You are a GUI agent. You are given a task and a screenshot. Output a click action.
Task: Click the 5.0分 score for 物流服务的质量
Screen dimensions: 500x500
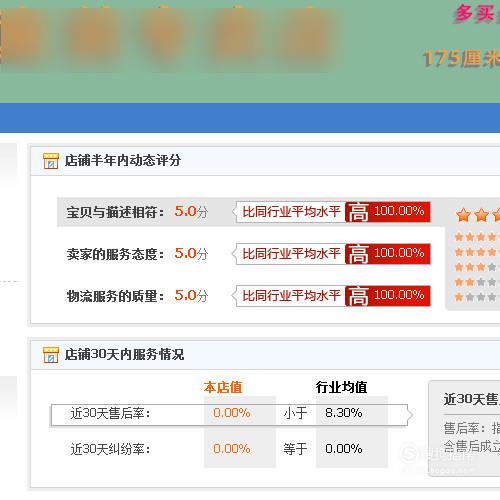coord(191,296)
